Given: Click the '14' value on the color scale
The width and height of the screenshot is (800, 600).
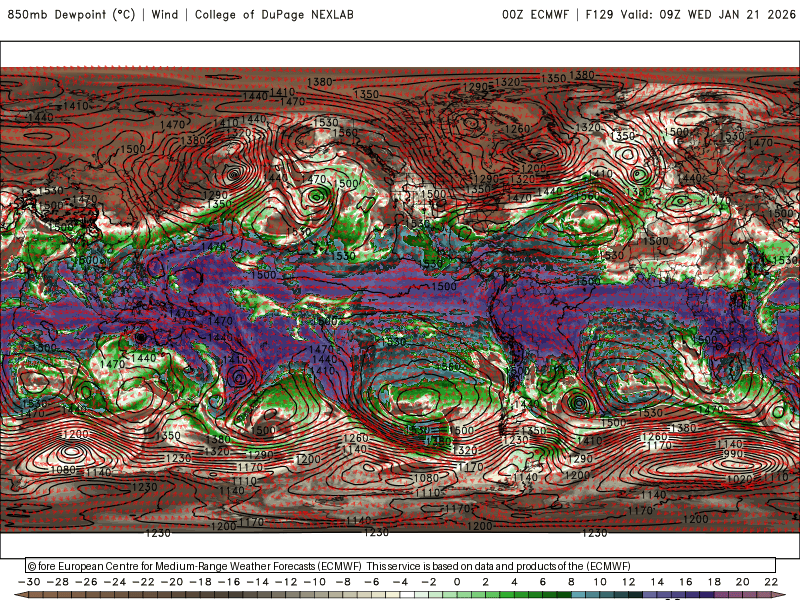Looking at the screenshot, I should [657, 582].
